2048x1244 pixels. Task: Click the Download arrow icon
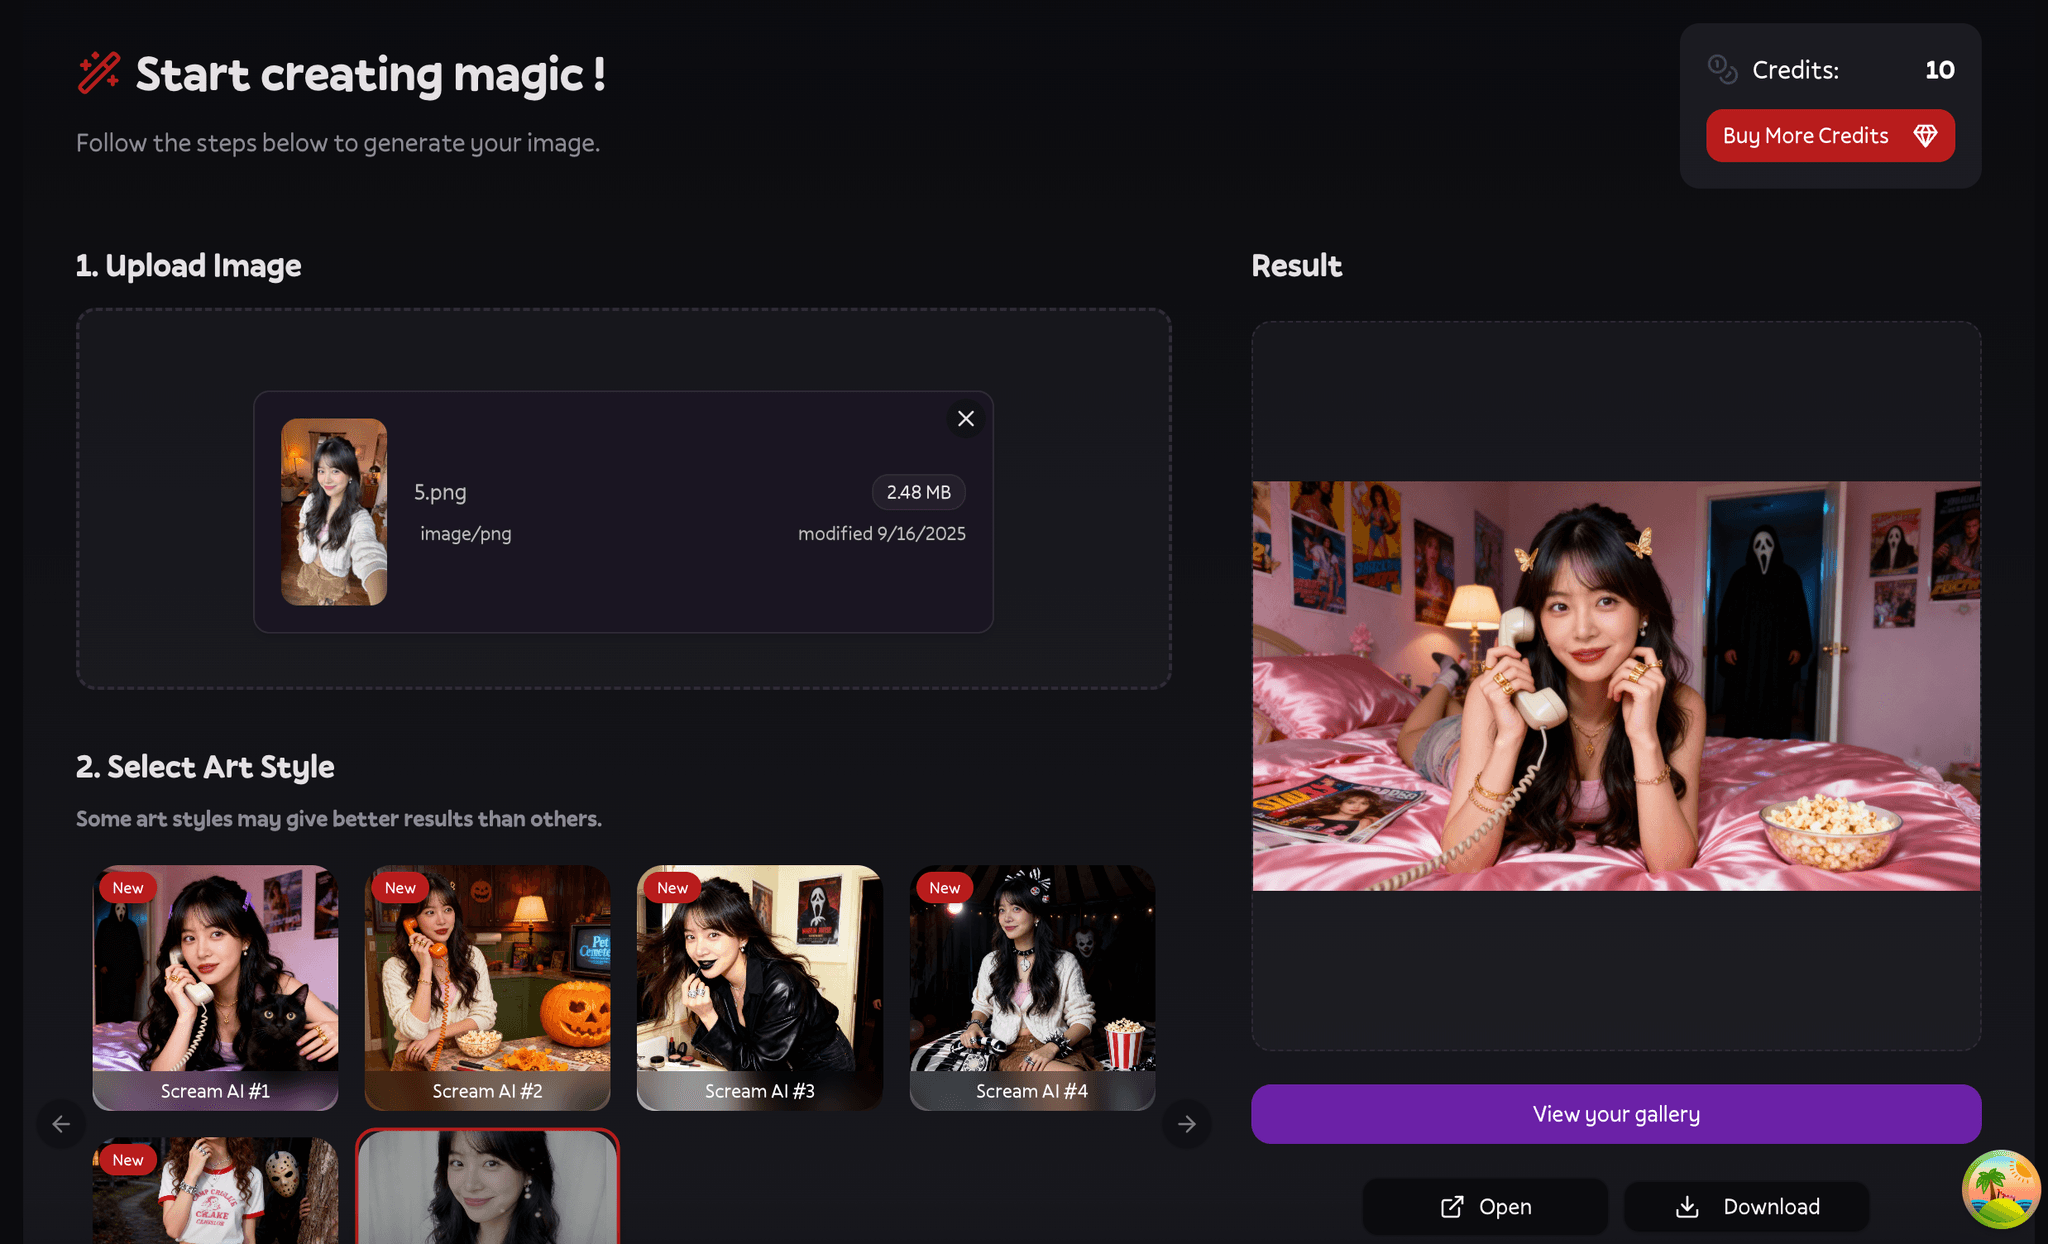[x=1687, y=1207]
